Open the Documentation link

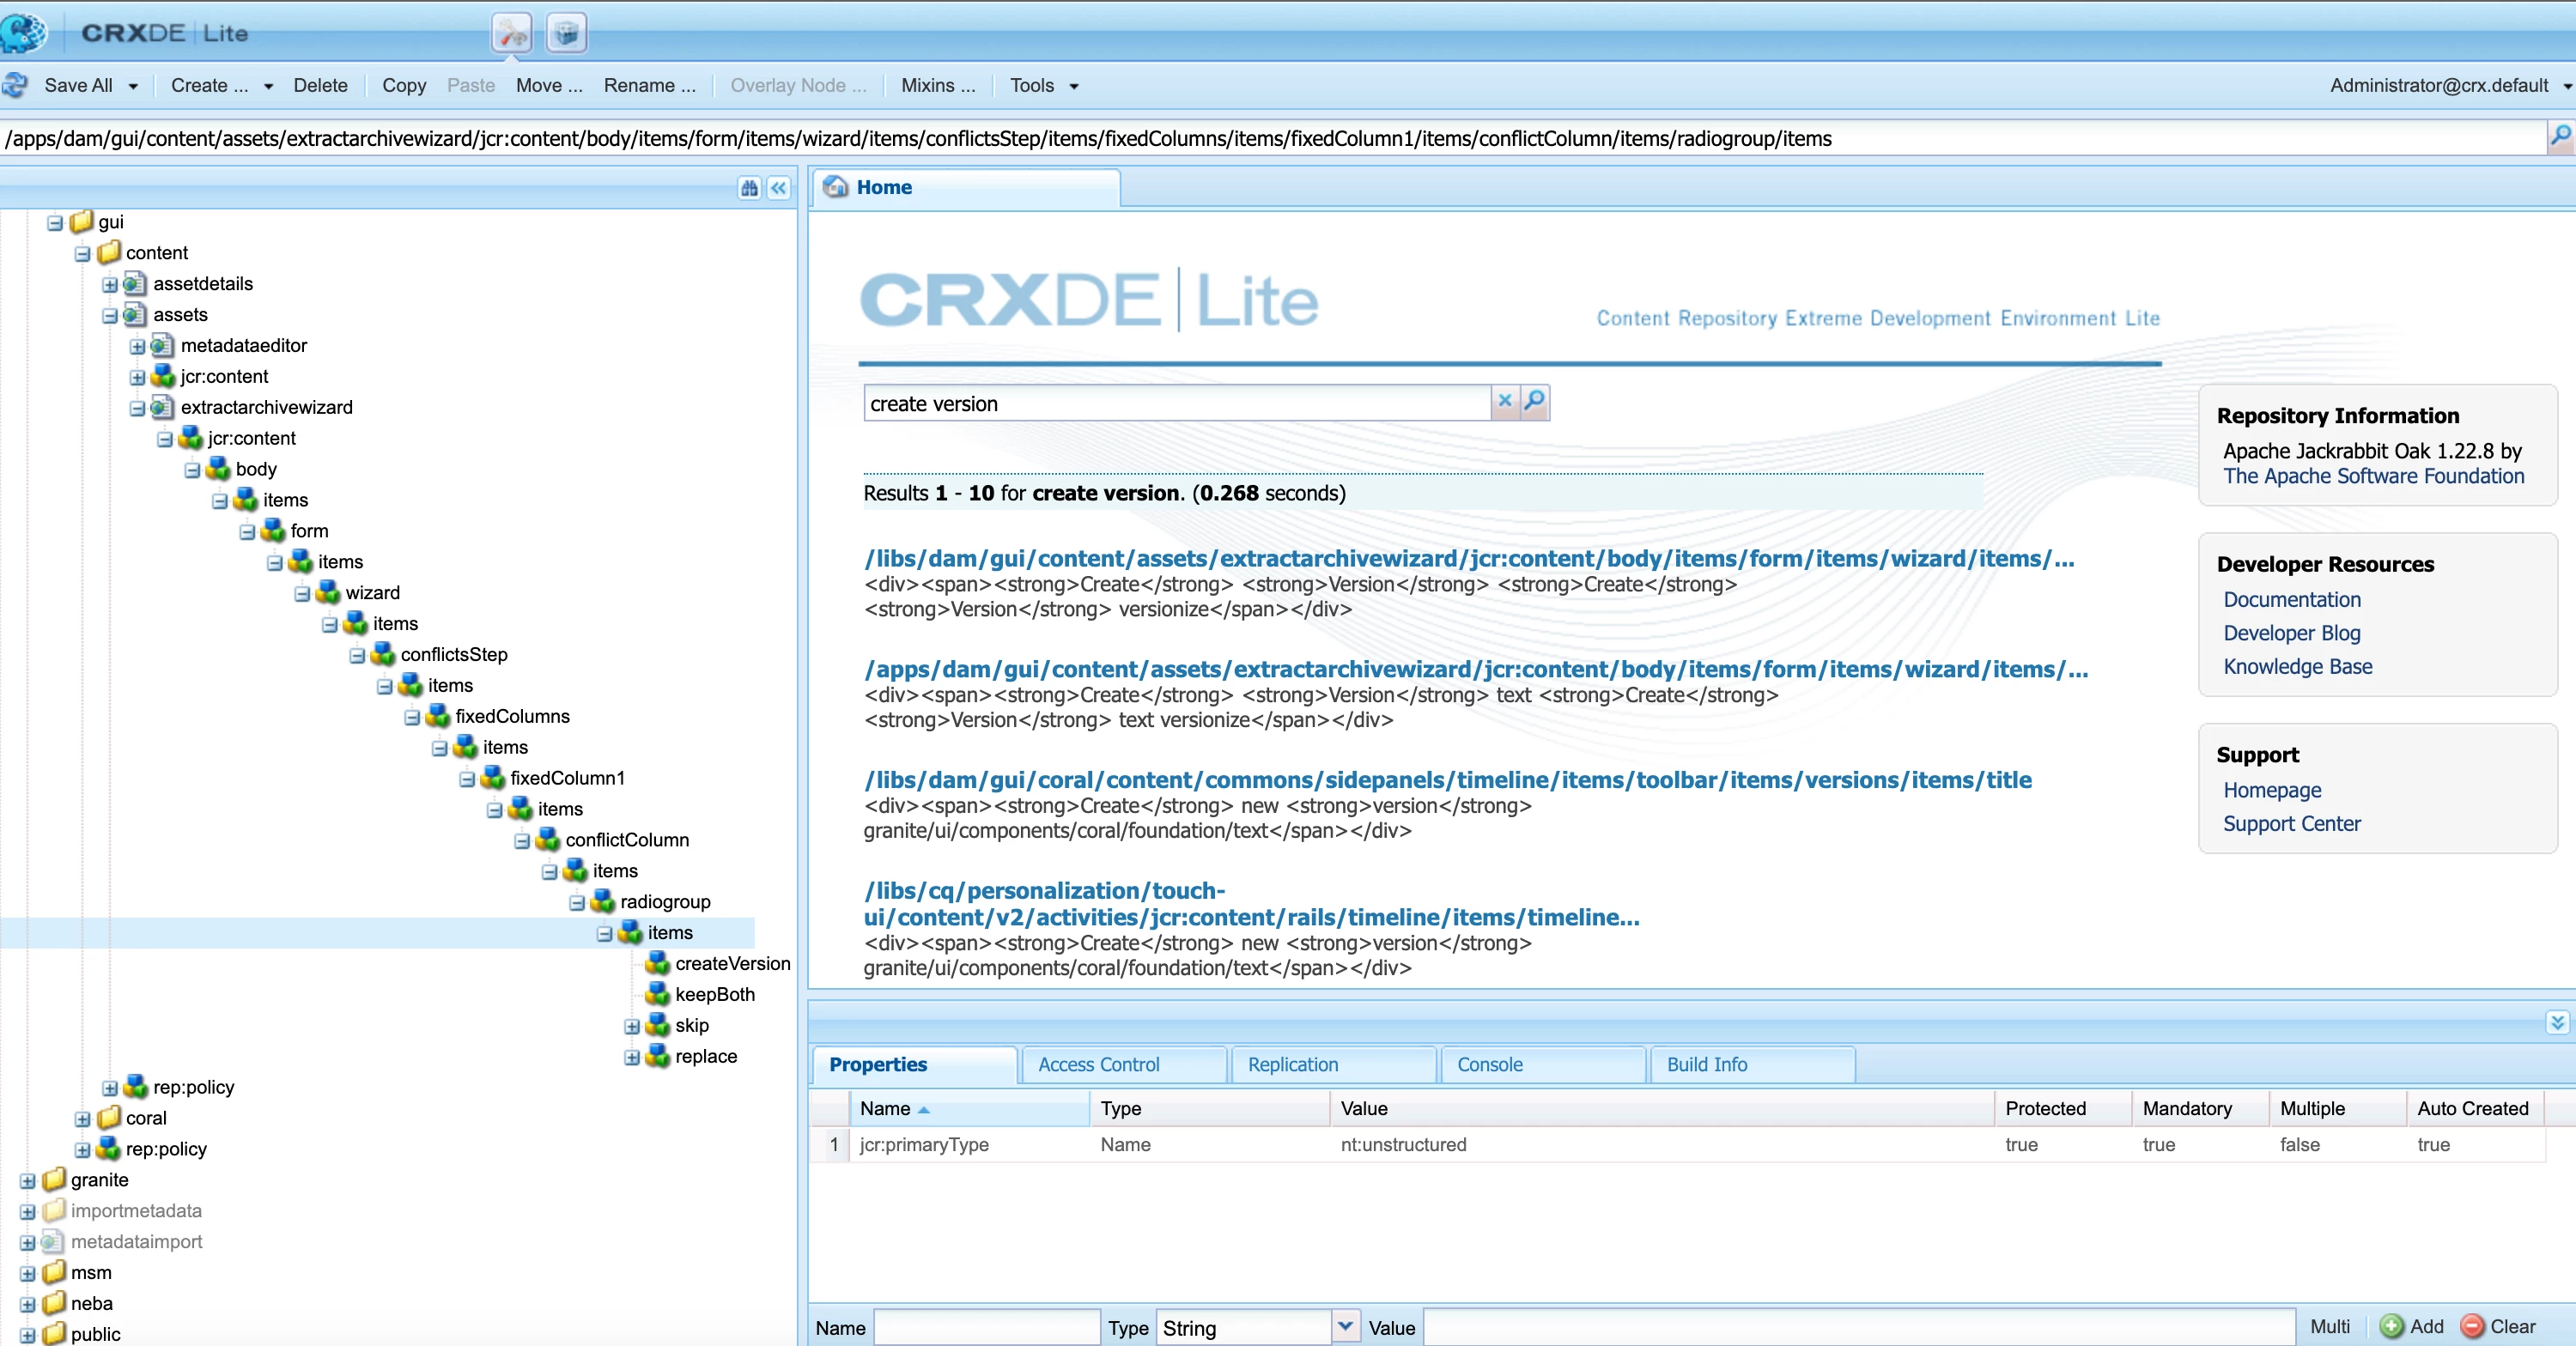[2291, 599]
